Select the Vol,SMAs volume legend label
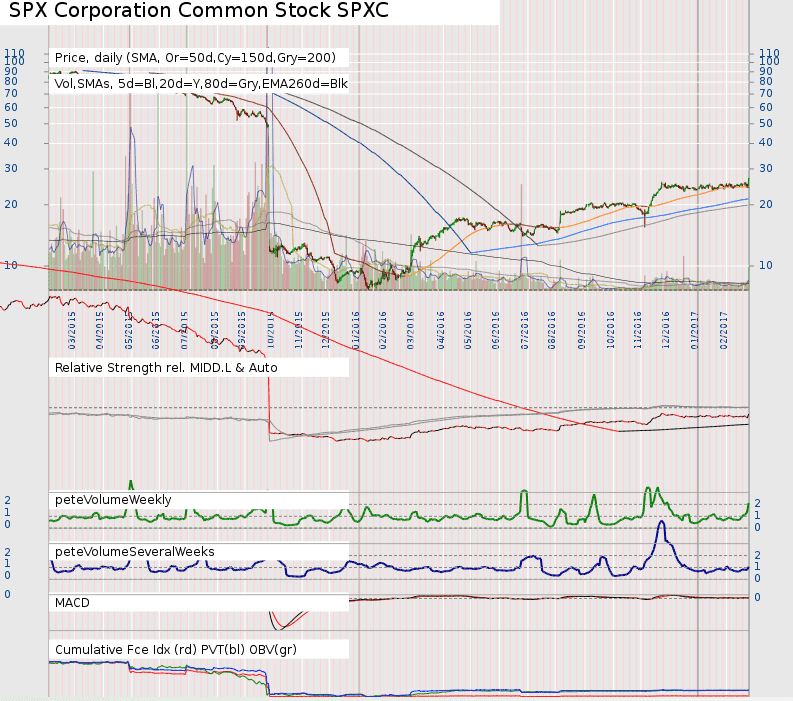Viewport: 793px width, 701px height. [x=201, y=83]
